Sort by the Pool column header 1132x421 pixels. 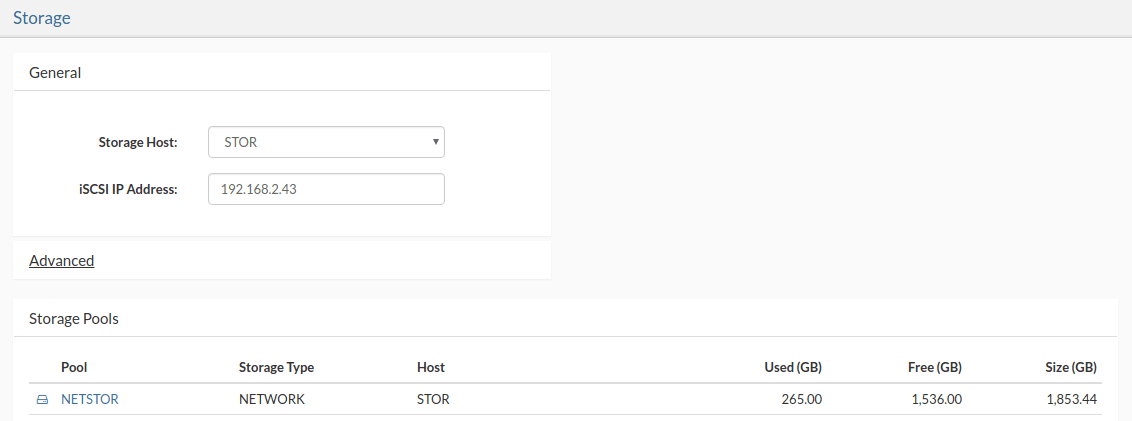tap(74, 368)
